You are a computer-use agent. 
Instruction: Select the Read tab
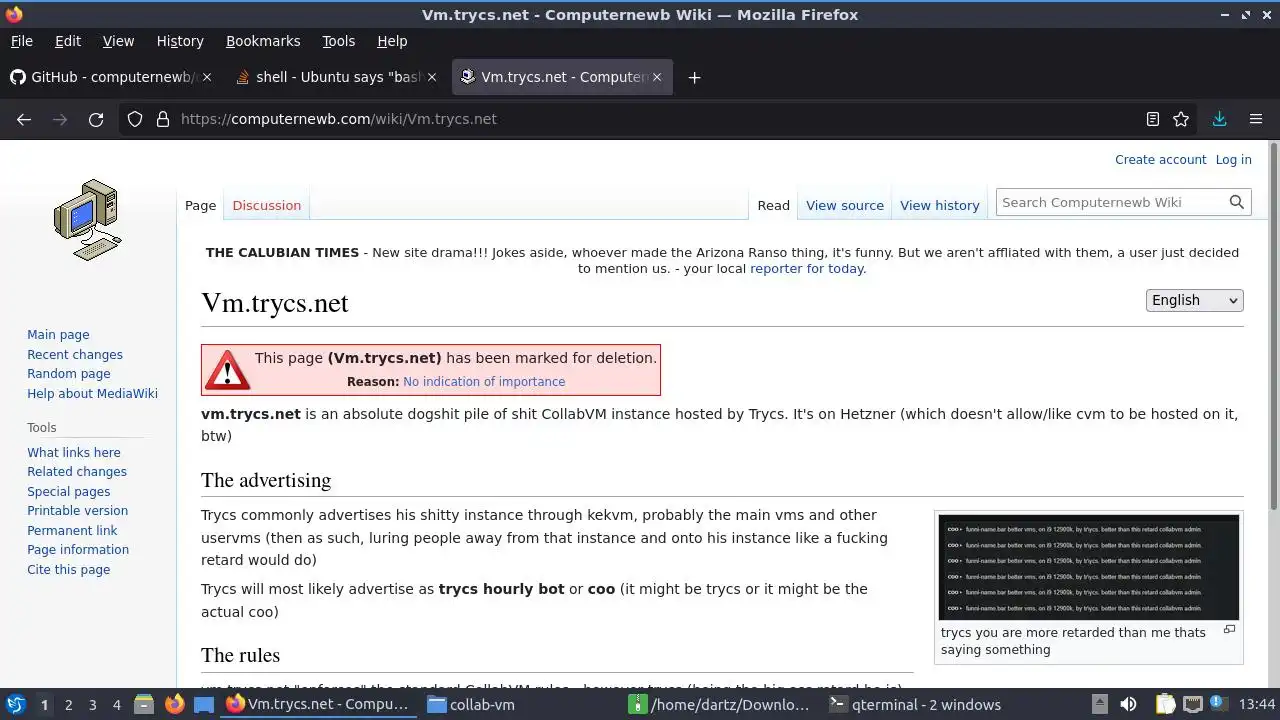(x=773, y=205)
